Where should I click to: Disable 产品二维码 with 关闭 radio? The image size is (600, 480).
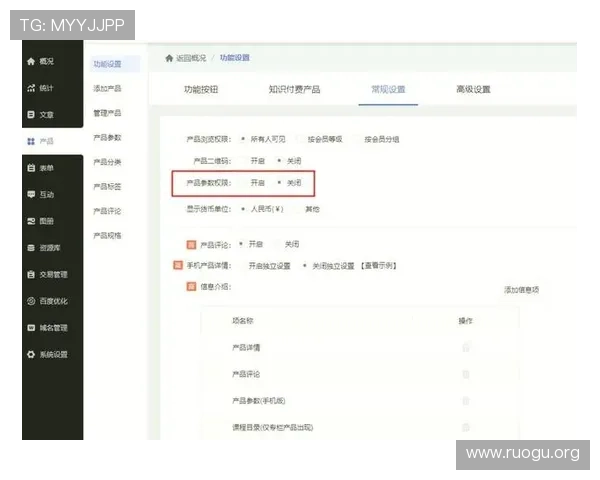[x=279, y=161]
